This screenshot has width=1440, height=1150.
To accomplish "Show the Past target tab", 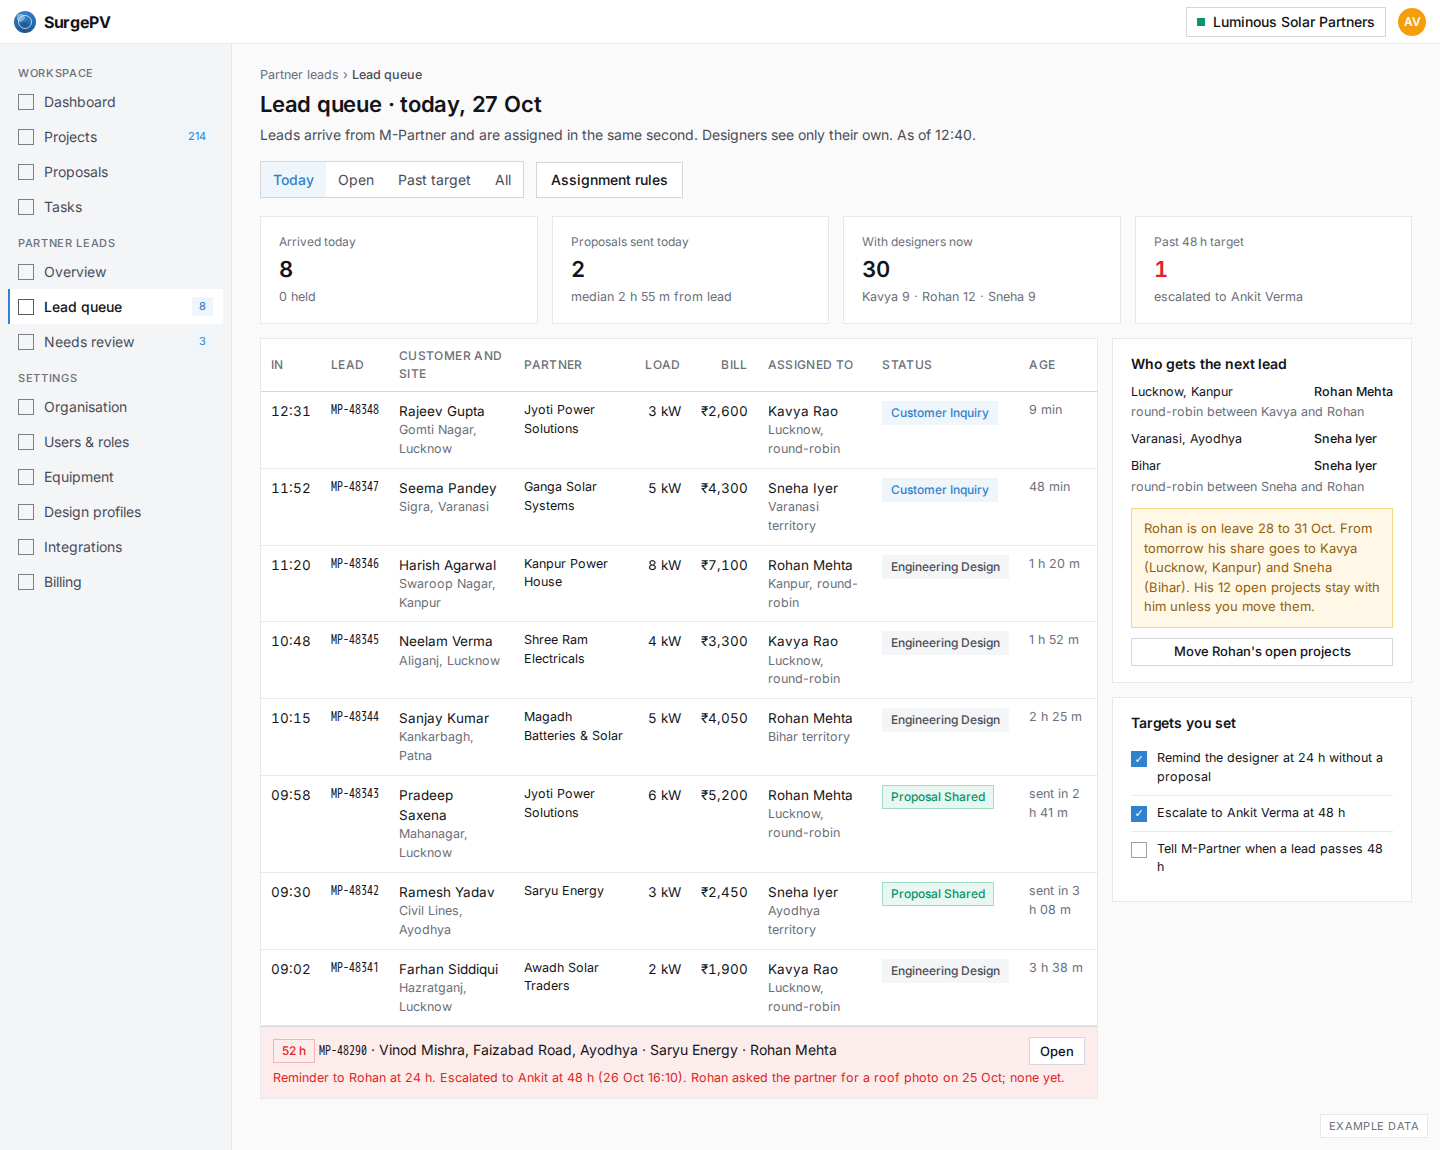I will 434,180.
